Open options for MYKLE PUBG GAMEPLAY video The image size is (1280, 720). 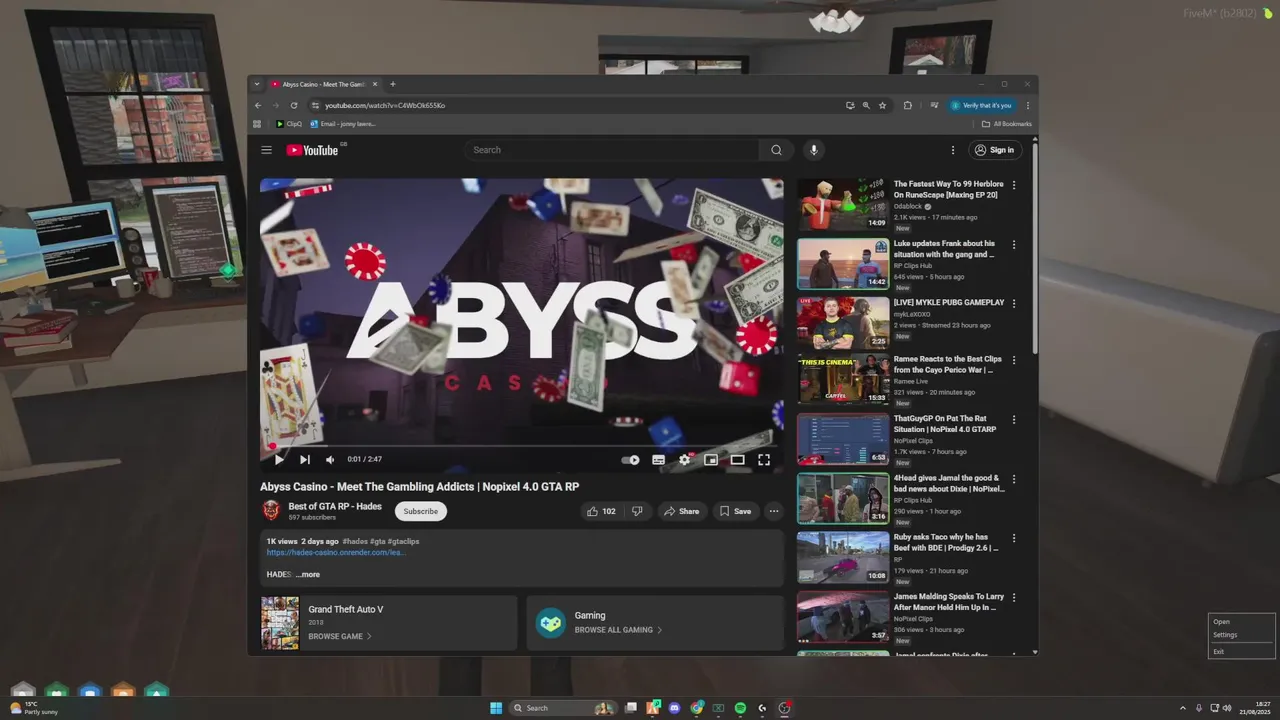[x=1014, y=303]
